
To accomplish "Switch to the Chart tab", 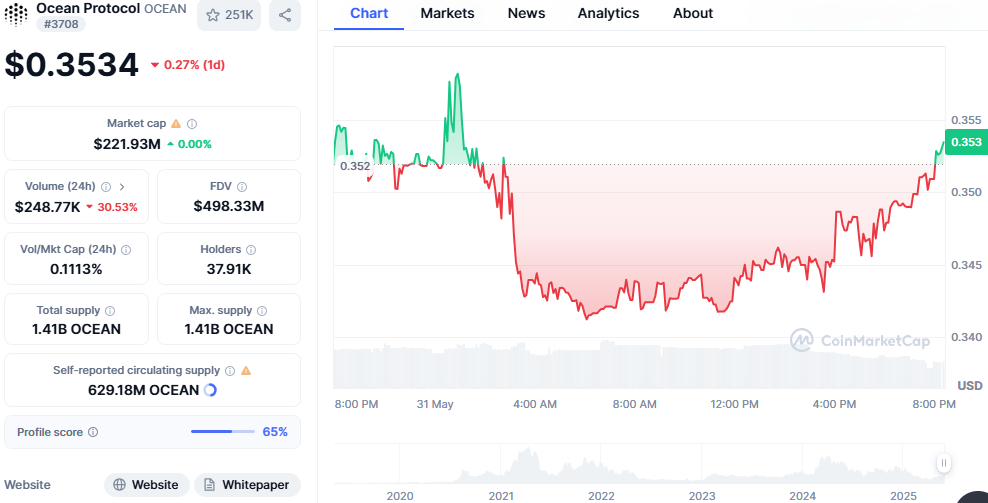I will 369,13.
